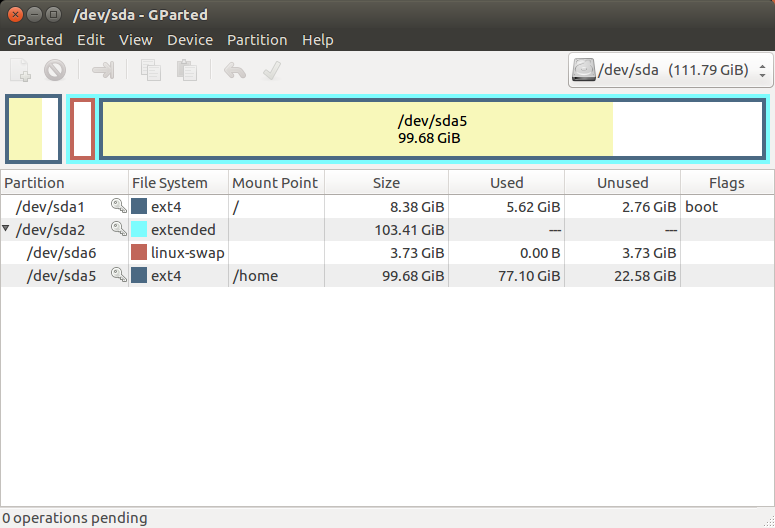Select the /dev/sda1 partition row
Screen dimensions: 775x528
coord(388,206)
